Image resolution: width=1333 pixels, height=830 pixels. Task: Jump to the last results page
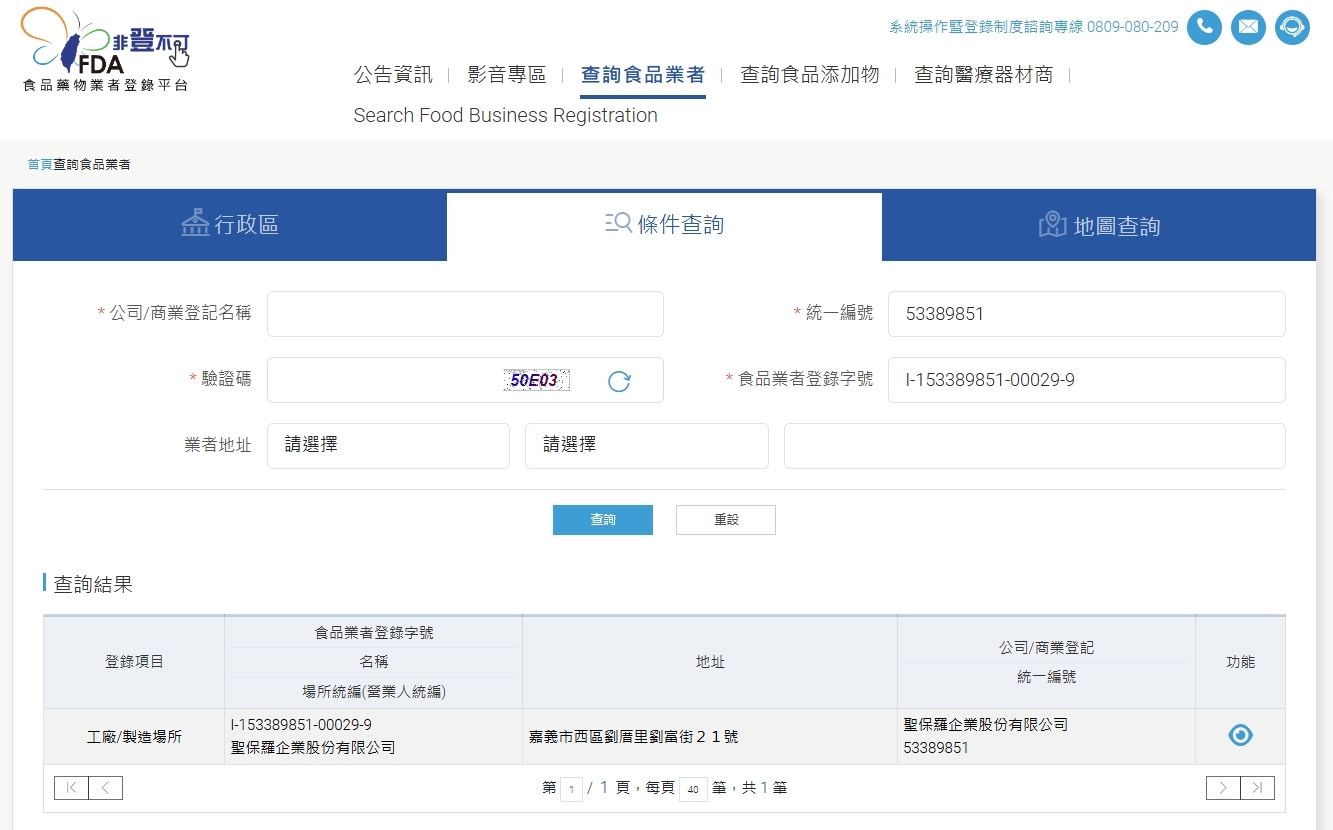tap(1257, 788)
